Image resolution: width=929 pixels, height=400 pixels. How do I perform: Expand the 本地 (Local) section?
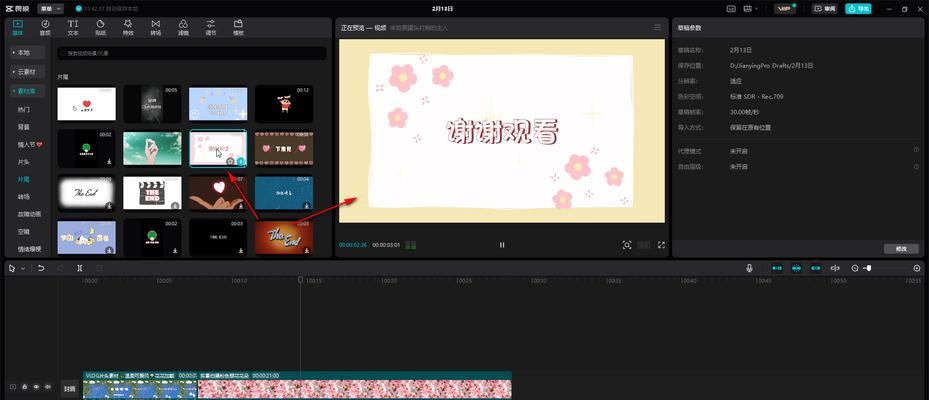[x=27, y=53]
